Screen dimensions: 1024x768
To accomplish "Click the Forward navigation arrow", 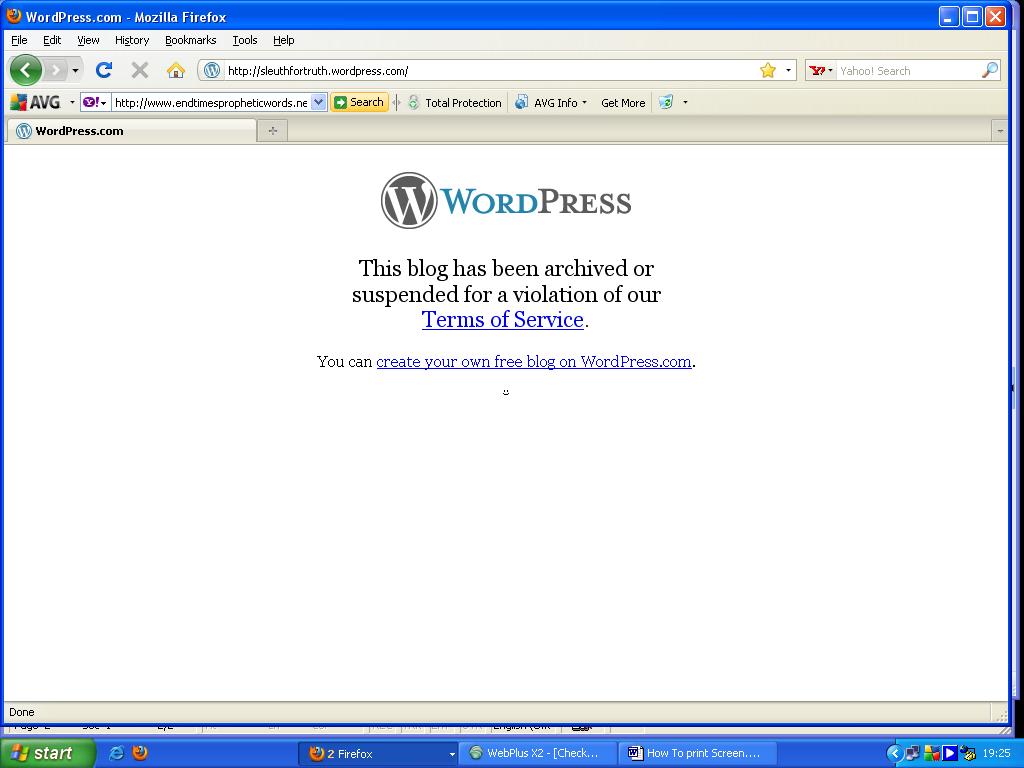I will [x=56, y=70].
